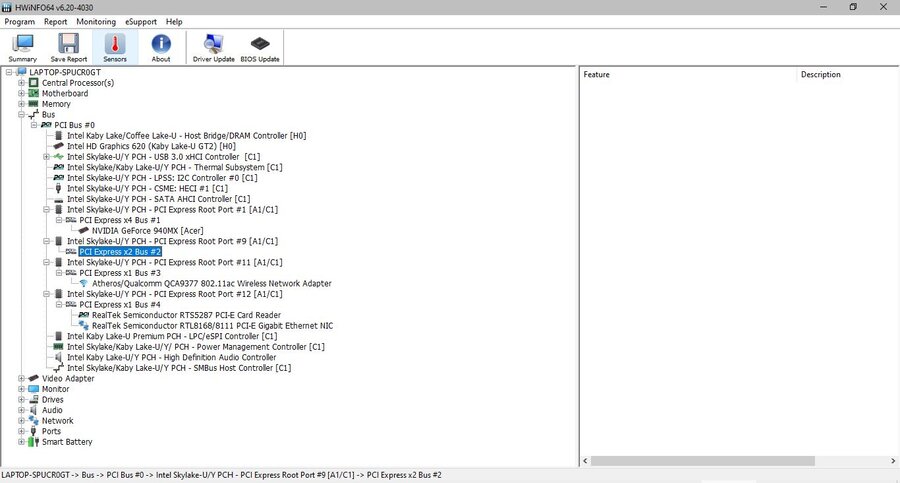This screenshot has height=483, width=900.
Task: Collapse the PCI Bus #0 node
Action: click(34, 125)
